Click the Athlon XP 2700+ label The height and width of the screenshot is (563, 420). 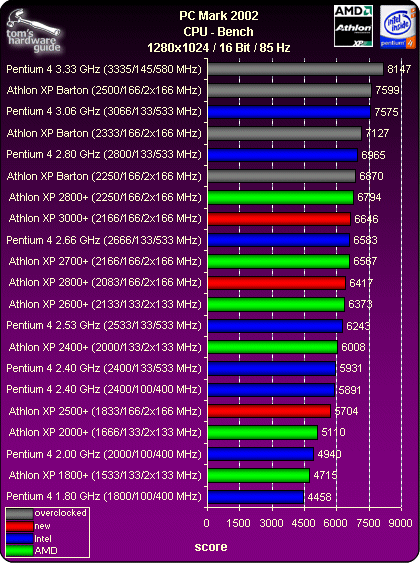click(x=105, y=261)
